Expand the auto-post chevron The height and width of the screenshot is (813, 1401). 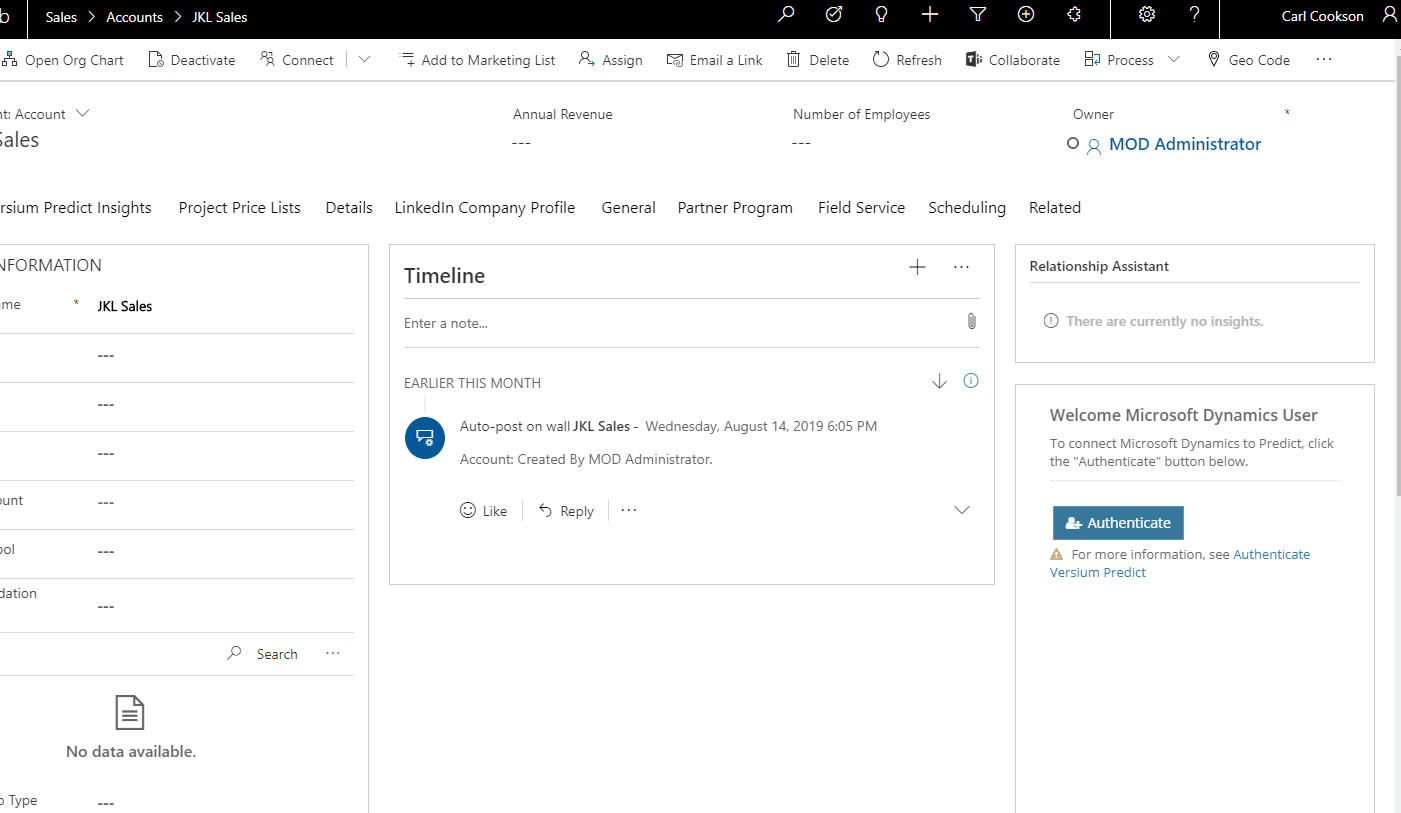[962, 510]
